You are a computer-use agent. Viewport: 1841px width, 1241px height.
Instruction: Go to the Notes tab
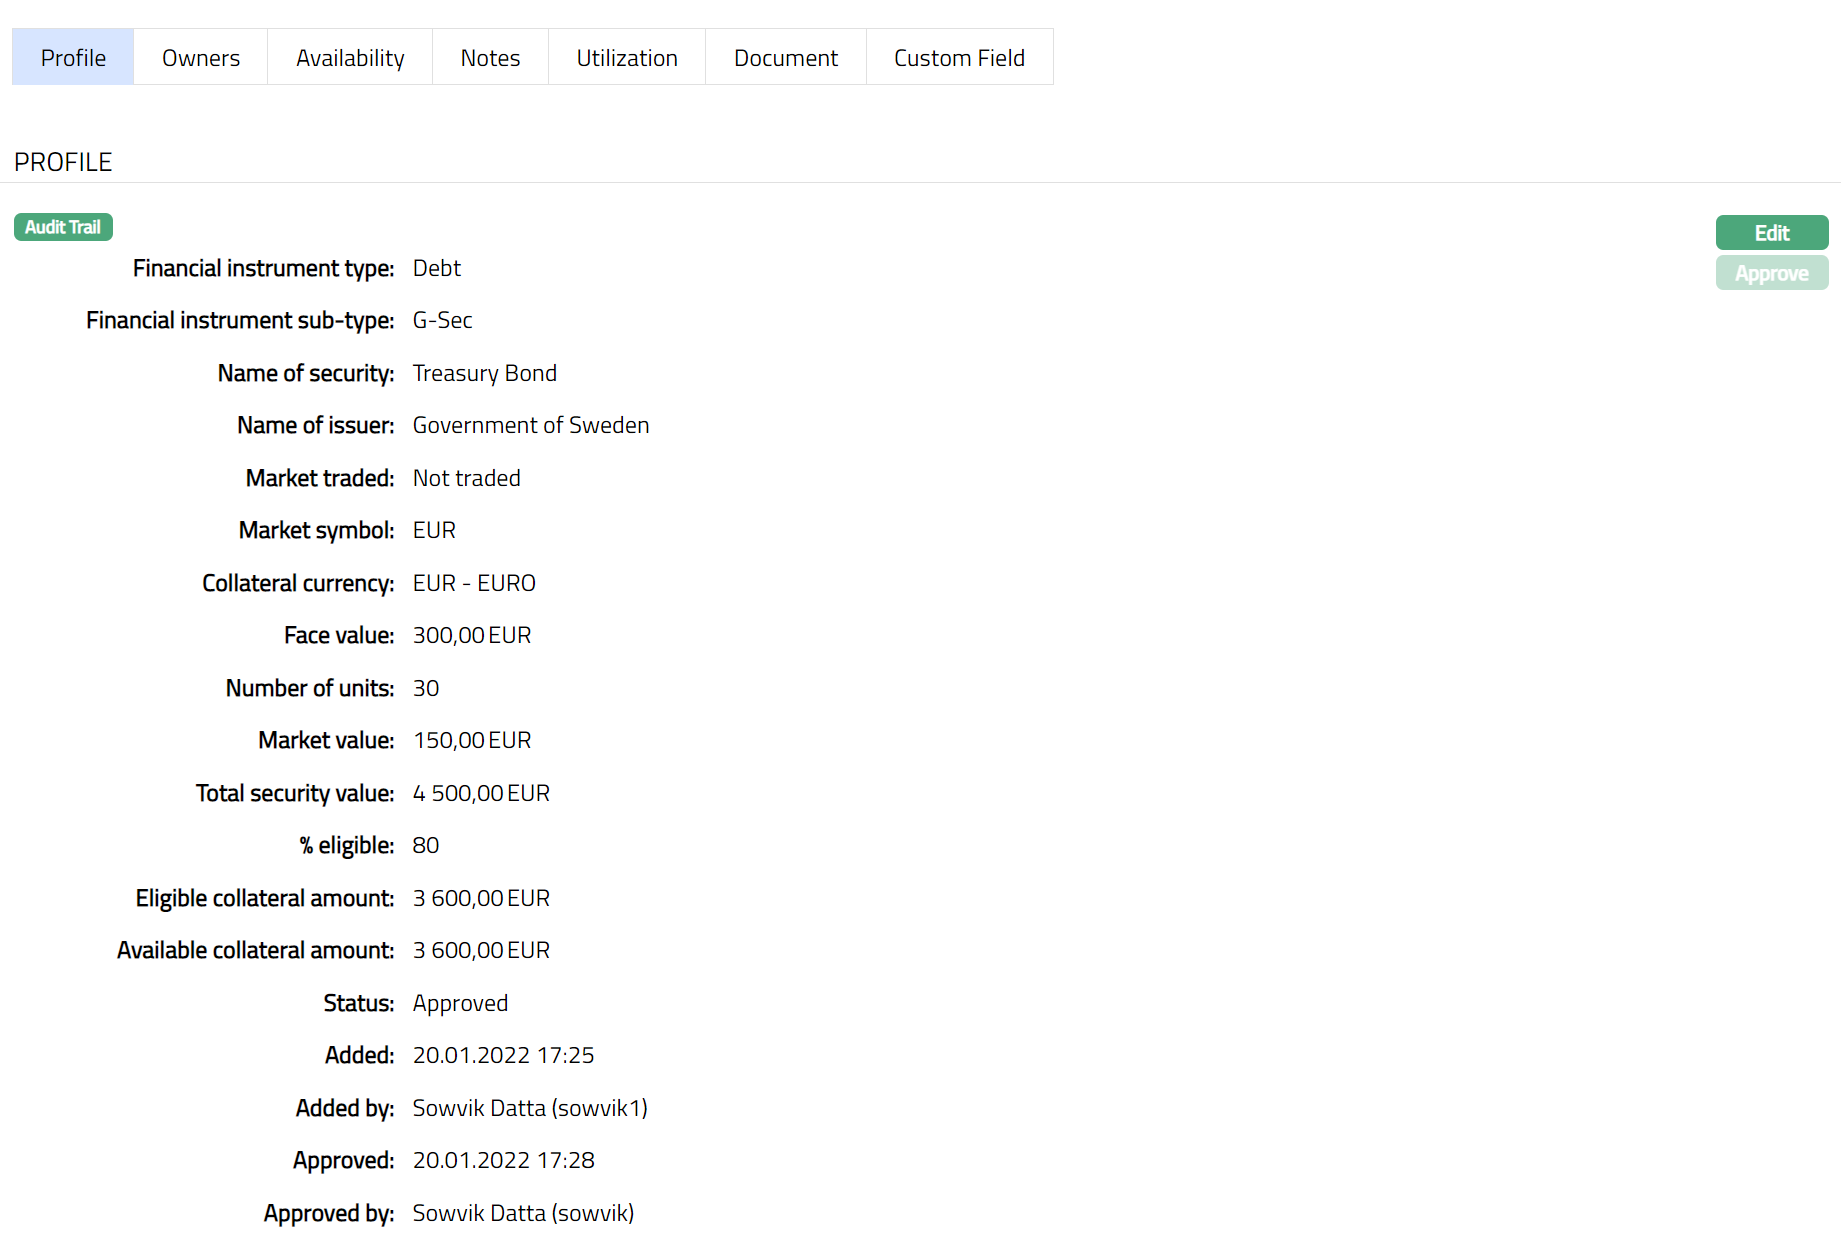pos(490,58)
